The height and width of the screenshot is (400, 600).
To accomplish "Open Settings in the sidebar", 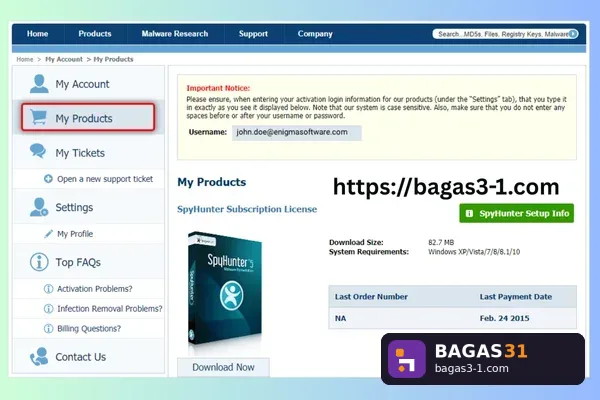I will click(x=74, y=207).
